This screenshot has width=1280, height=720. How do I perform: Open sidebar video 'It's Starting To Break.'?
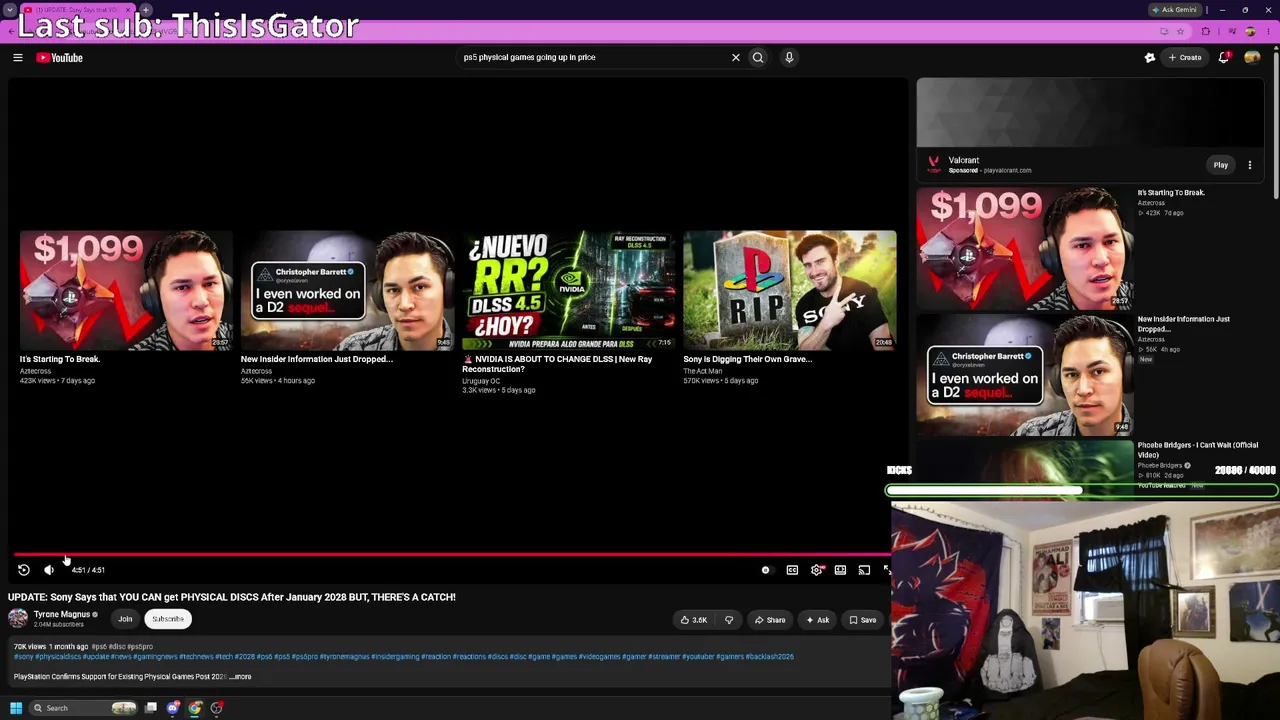pyautogui.click(x=1025, y=248)
